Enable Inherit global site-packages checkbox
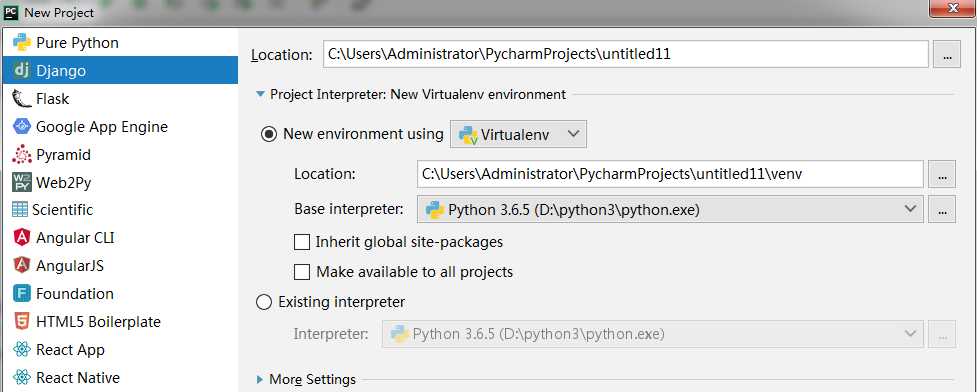Viewport: 977px width, 392px height. 302,242
